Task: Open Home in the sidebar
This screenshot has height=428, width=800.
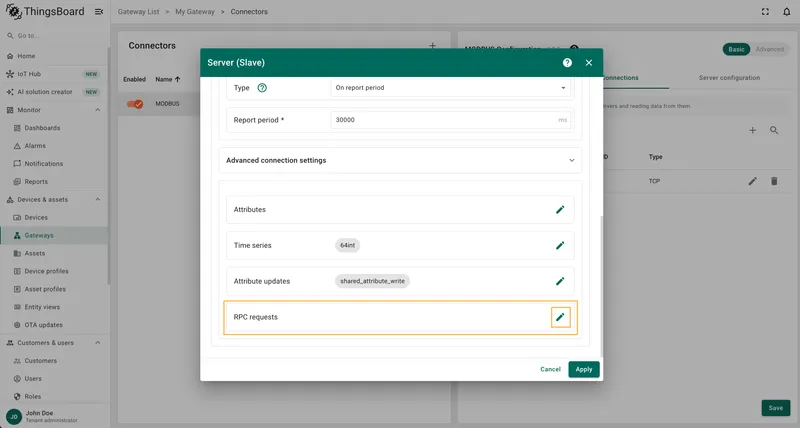Action: (x=54, y=56)
